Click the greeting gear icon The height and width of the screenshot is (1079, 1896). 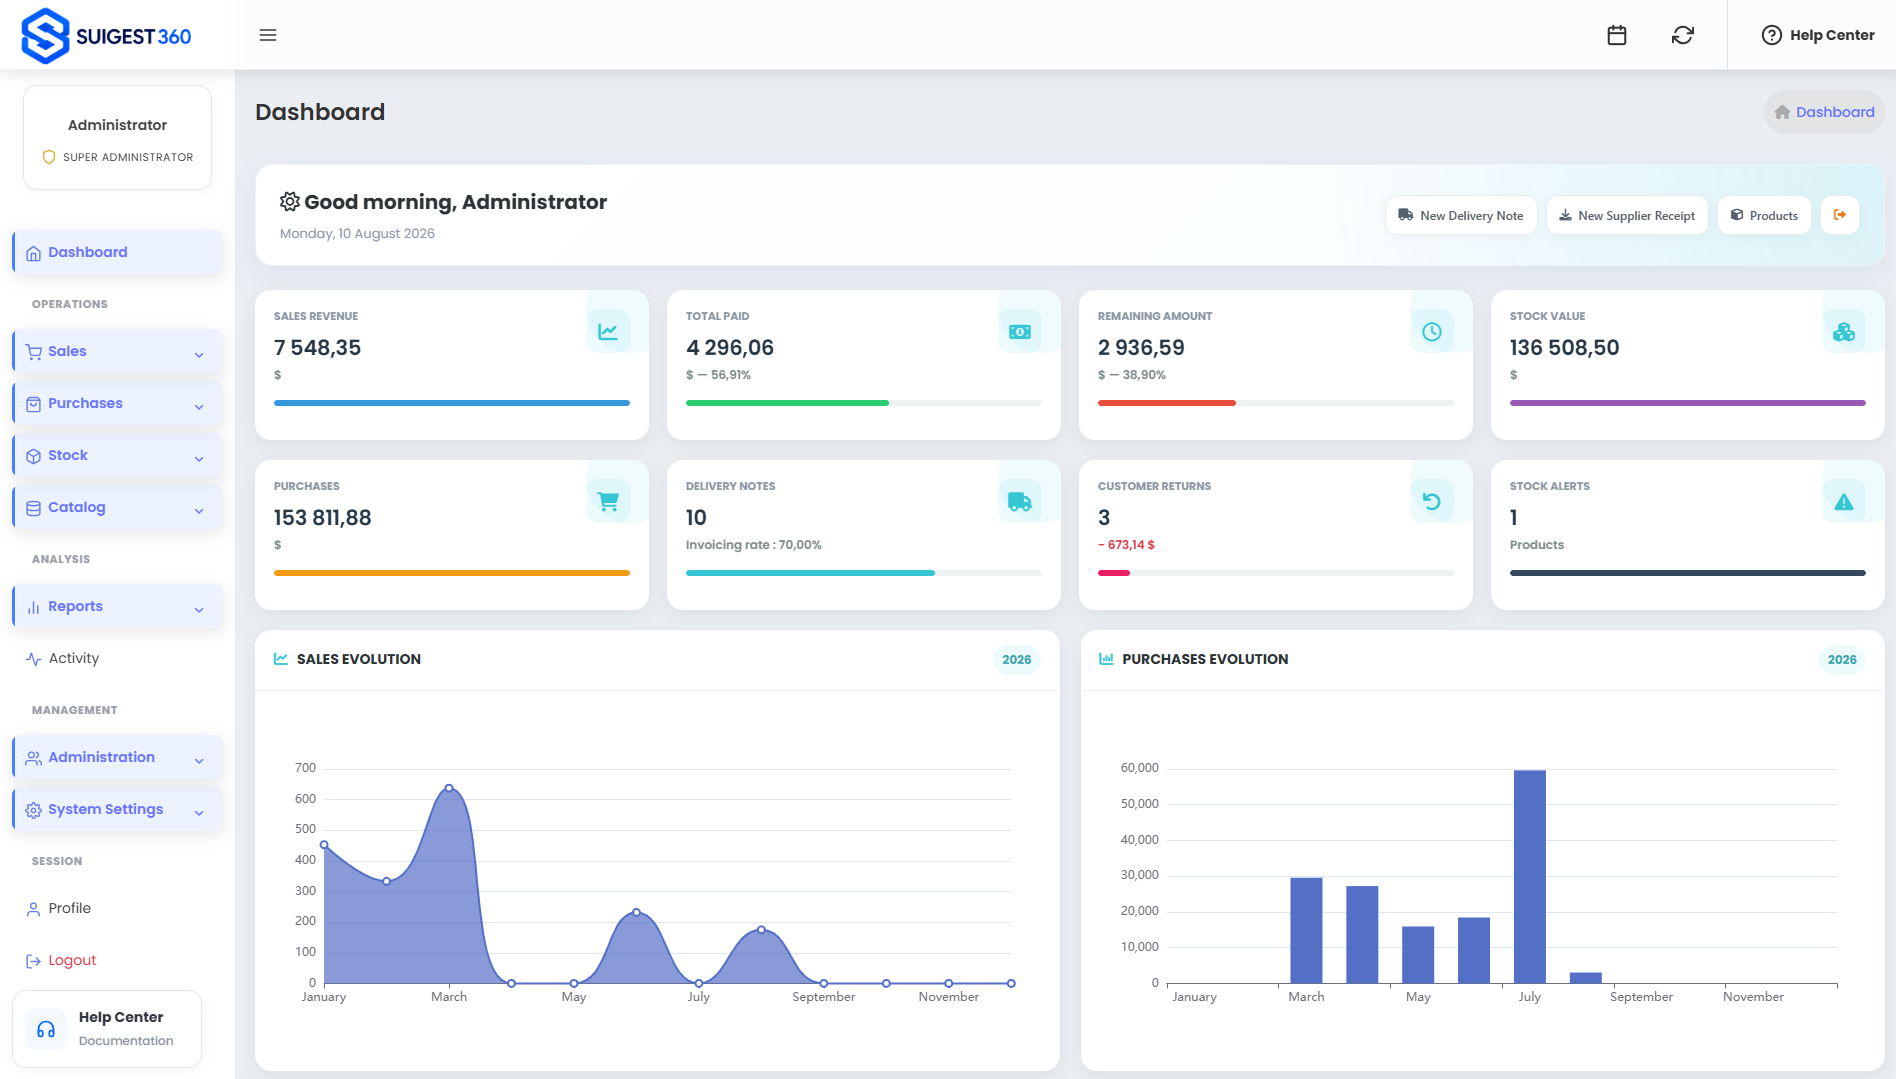point(290,202)
